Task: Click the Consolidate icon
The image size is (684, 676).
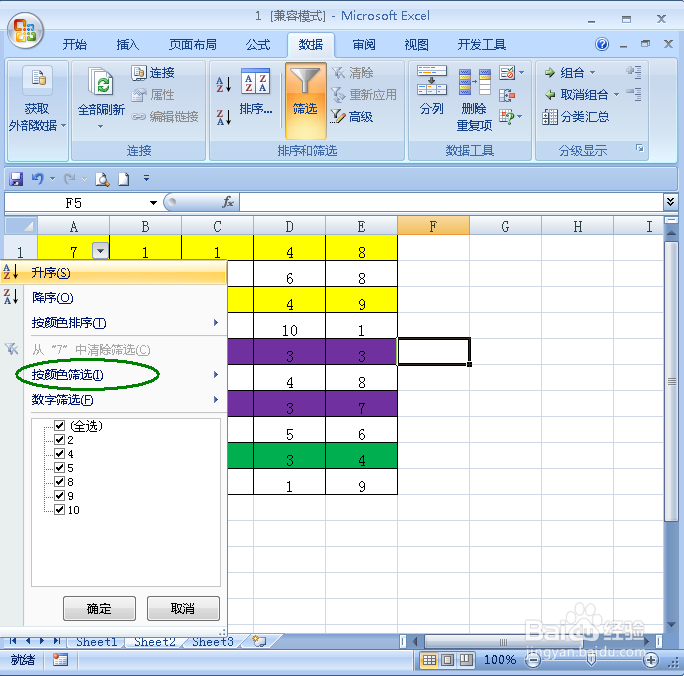Action: coord(507,95)
